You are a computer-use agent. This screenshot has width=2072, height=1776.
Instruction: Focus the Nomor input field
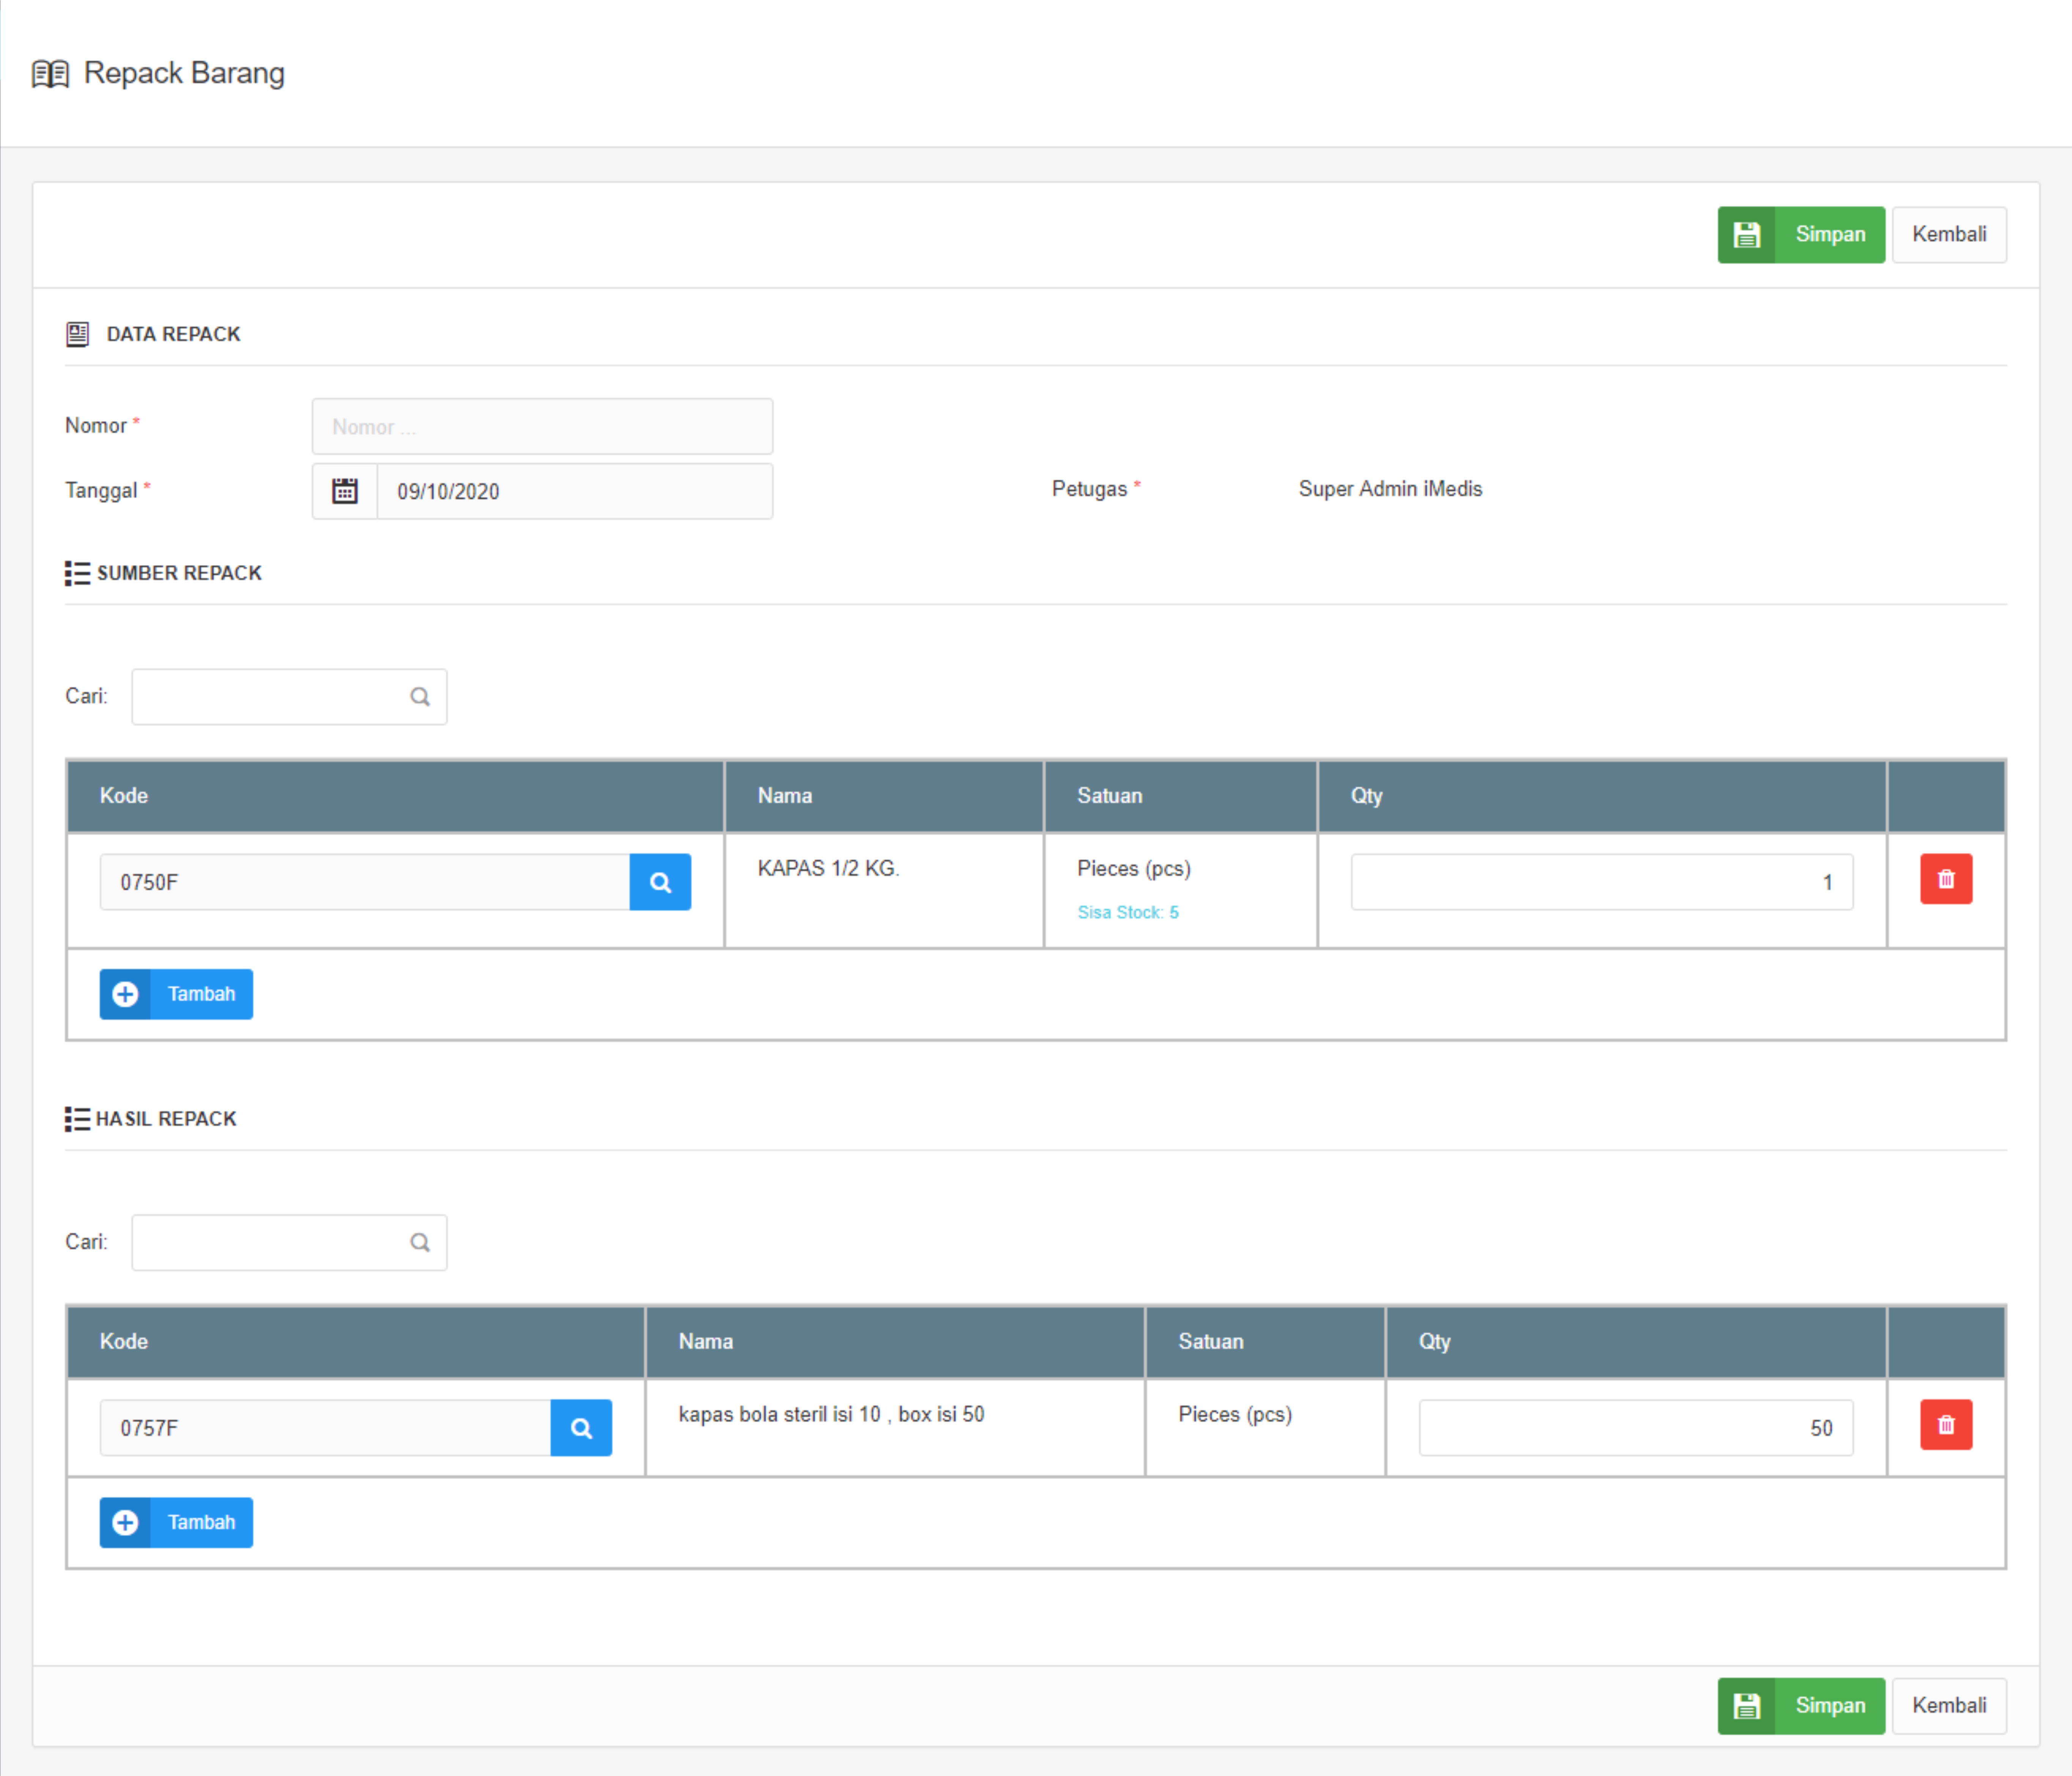click(x=542, y=427)
